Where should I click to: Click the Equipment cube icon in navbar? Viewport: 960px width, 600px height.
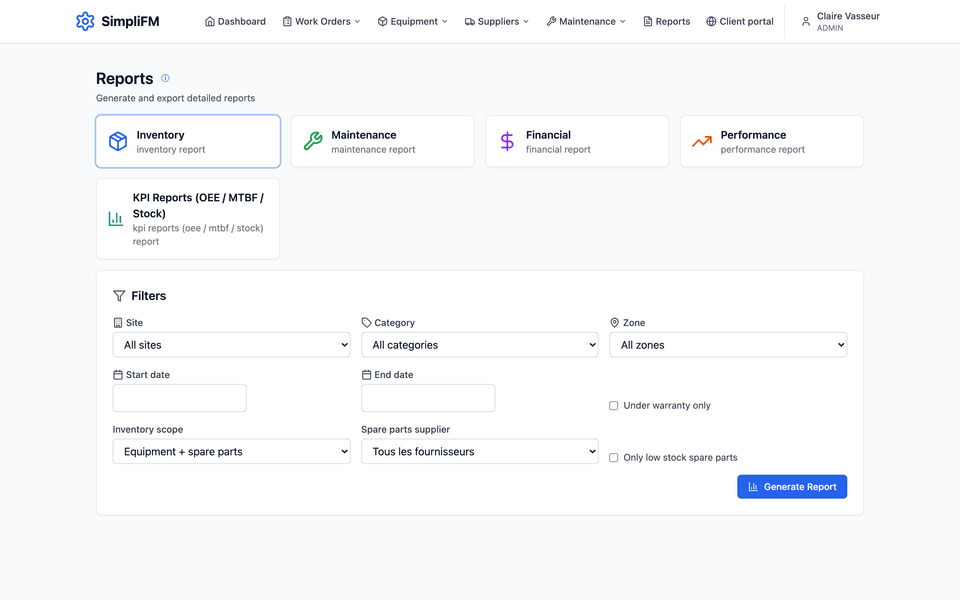383,21
